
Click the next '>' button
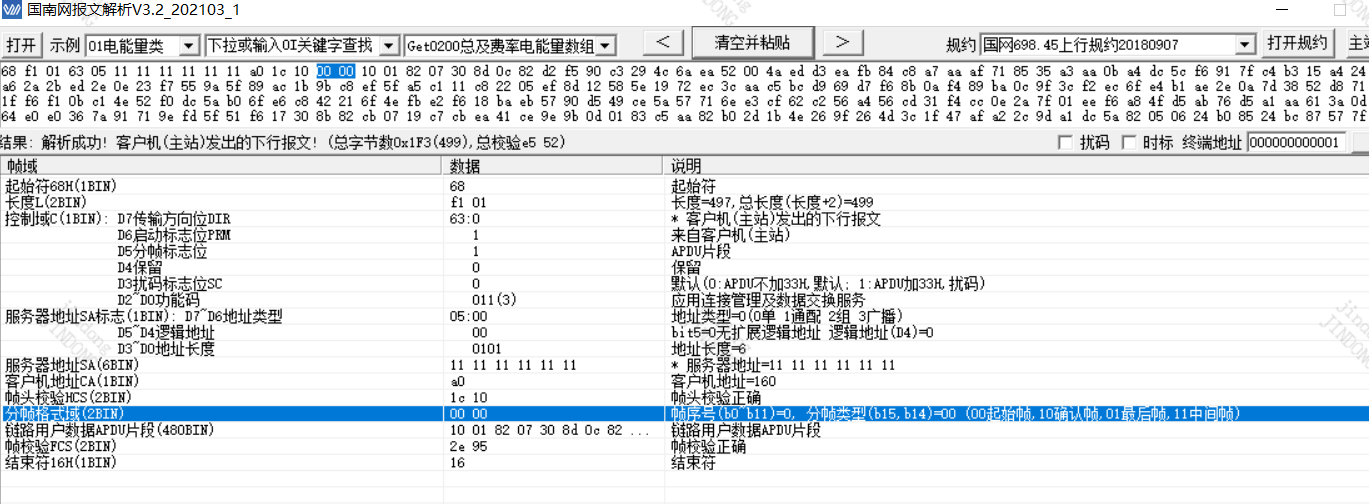click(842, 42)
